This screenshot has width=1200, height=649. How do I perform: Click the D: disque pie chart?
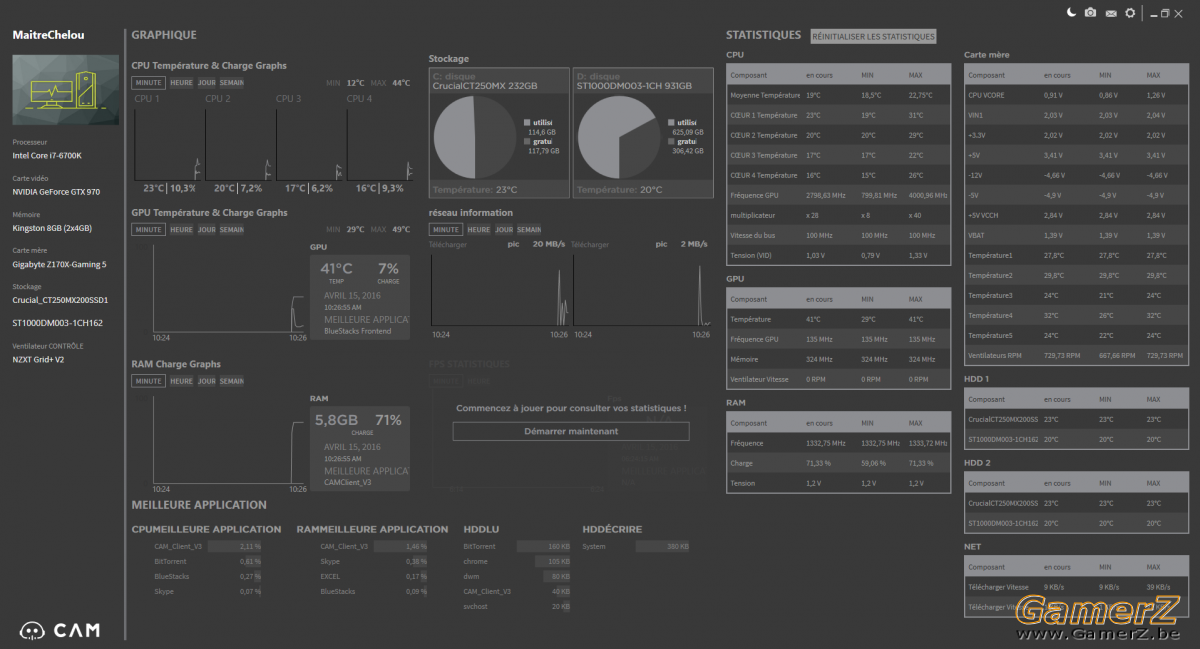click(619, 138)
